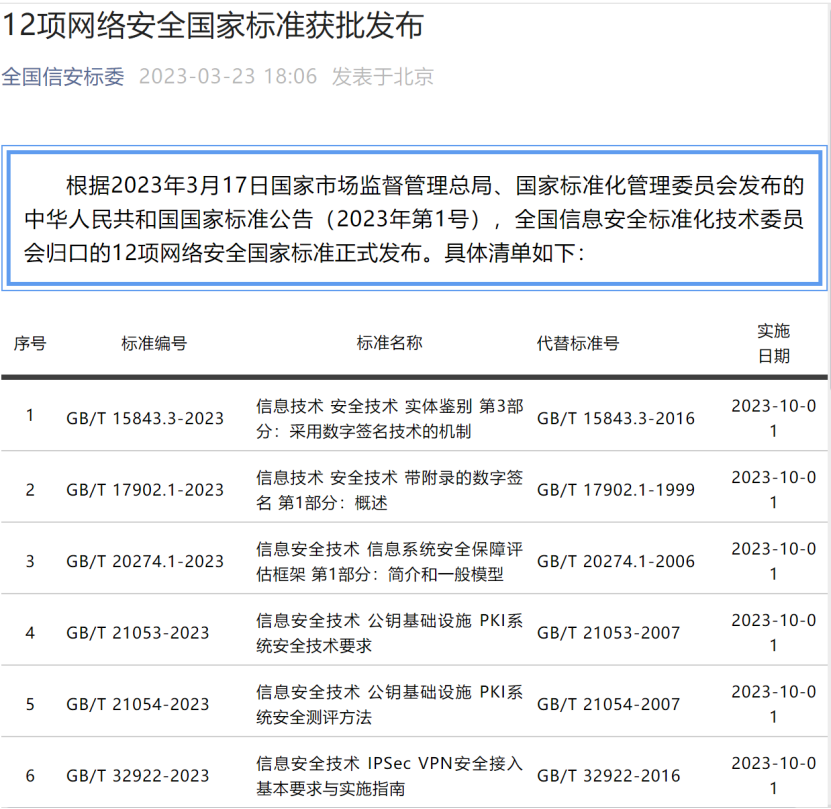The image size is (831, 809).
Task: Select standard number GB/T 15843.3-2023
Action: [x=145, y=418]
